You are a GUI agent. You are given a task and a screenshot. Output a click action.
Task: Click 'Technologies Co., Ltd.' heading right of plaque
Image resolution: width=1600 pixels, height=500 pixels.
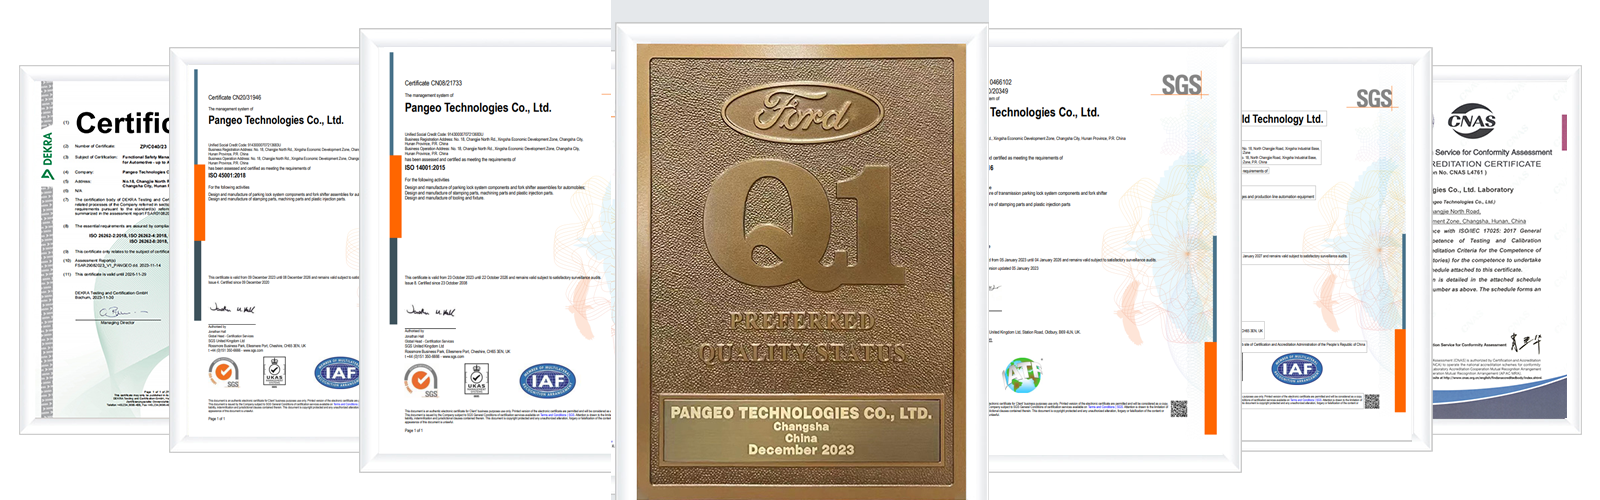tap(1044, 112)
